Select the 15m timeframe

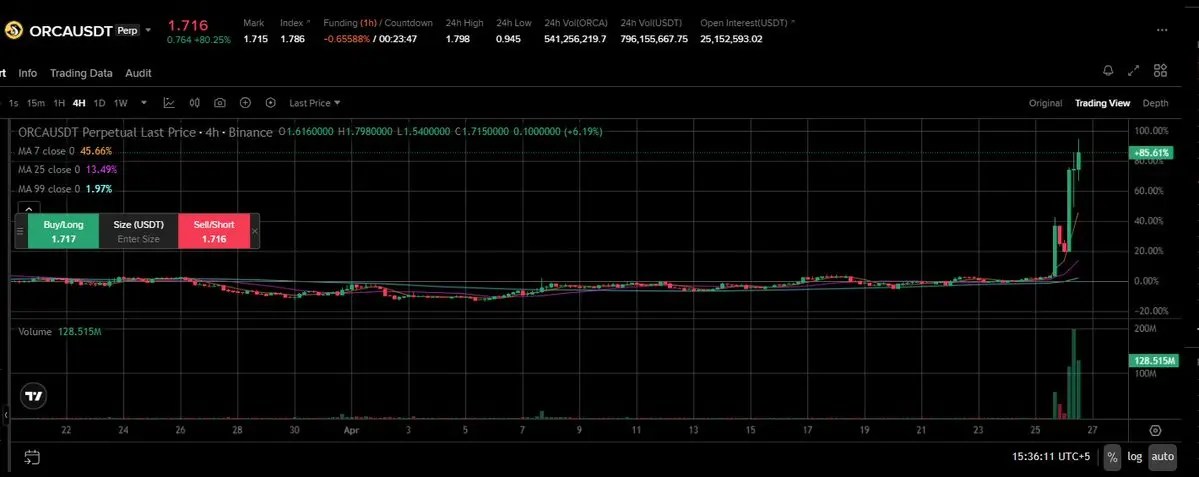(35, 103)
